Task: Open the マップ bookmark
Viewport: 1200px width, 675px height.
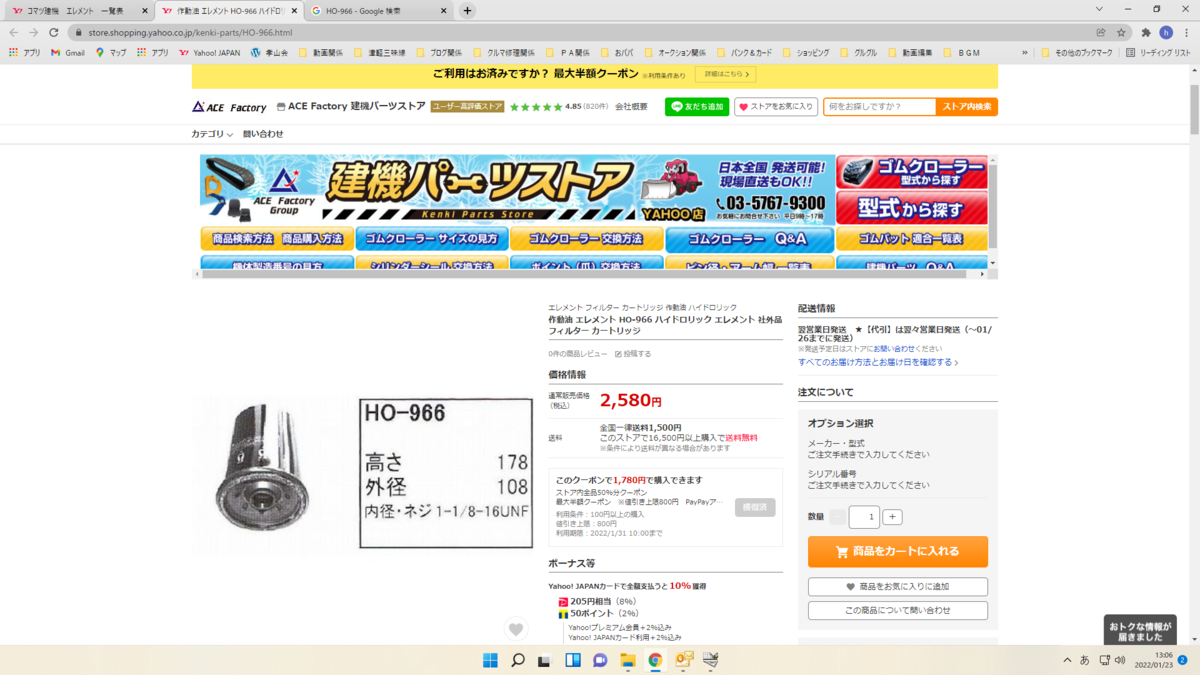Action: click(111, 52)
